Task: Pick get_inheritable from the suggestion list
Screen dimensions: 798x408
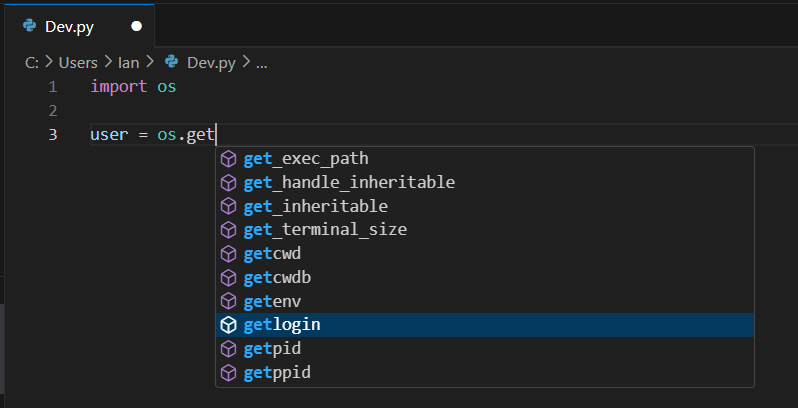Action: click(315, 206)
